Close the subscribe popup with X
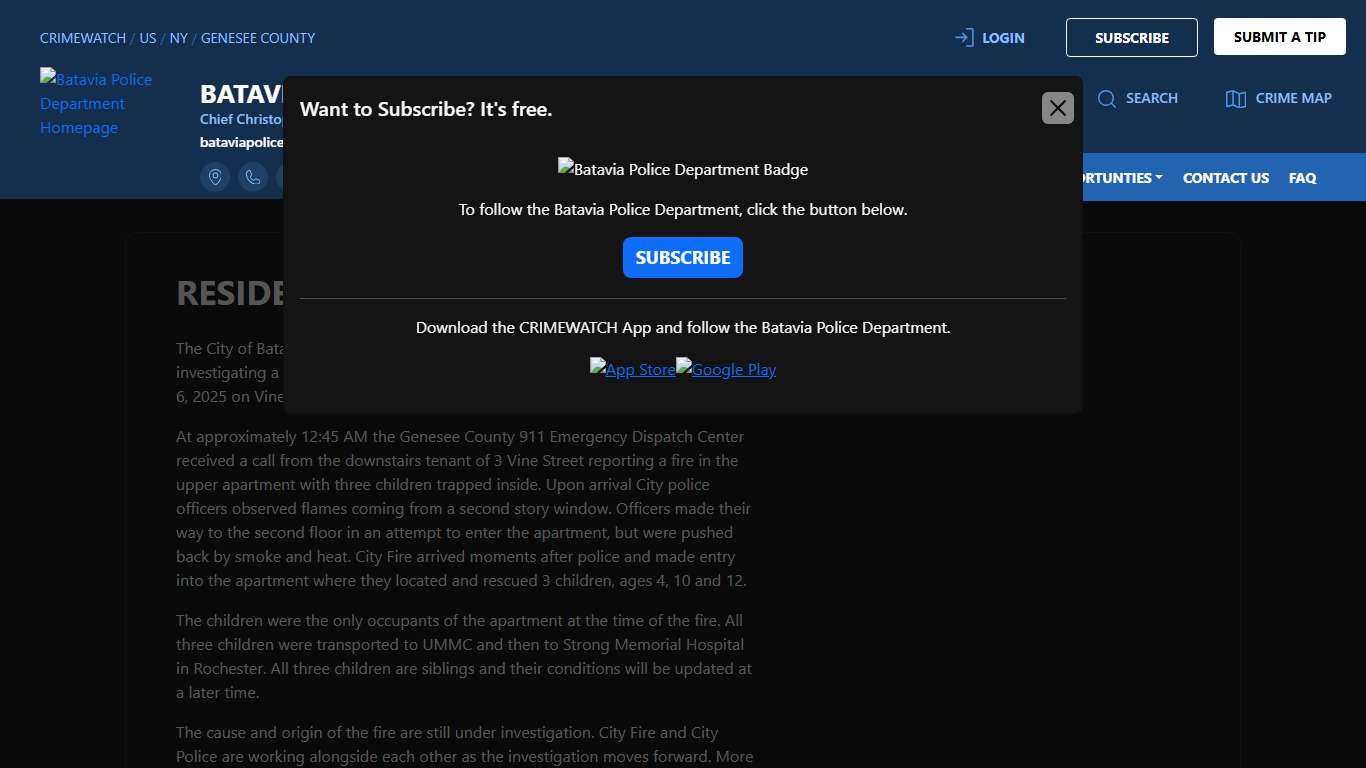The image size is (1366, 768). [1057, 108]
